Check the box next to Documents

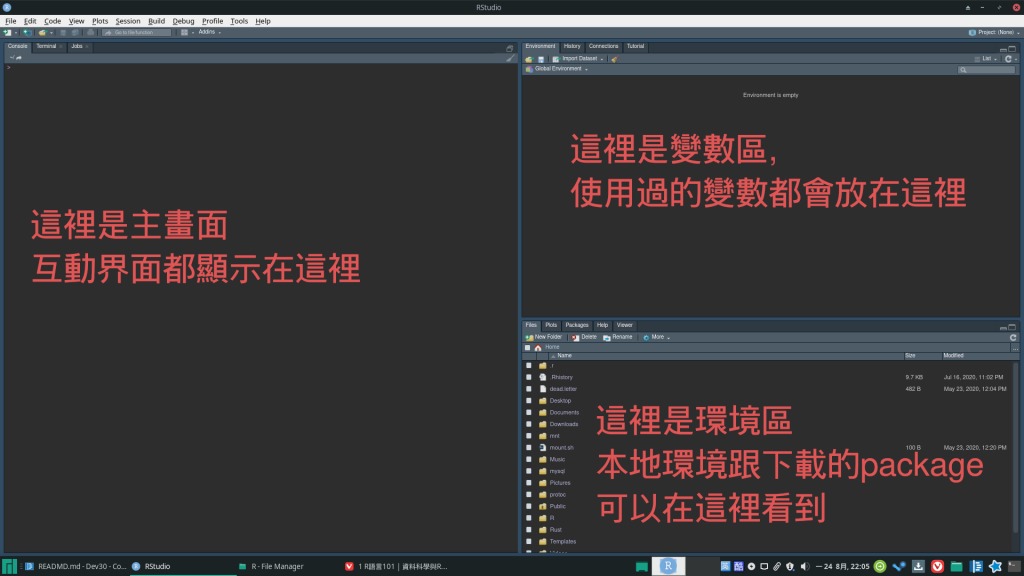(x=529, y=413)
